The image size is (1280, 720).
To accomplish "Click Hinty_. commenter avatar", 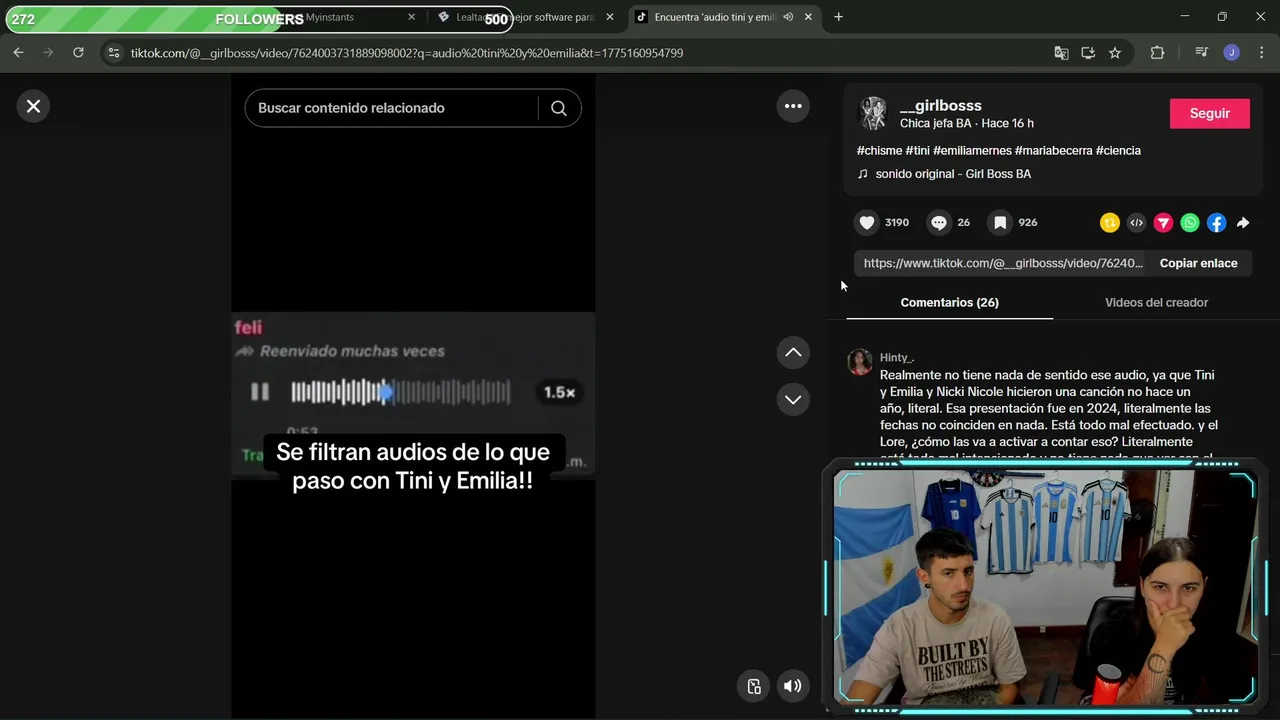I will (x=860, y=362).
